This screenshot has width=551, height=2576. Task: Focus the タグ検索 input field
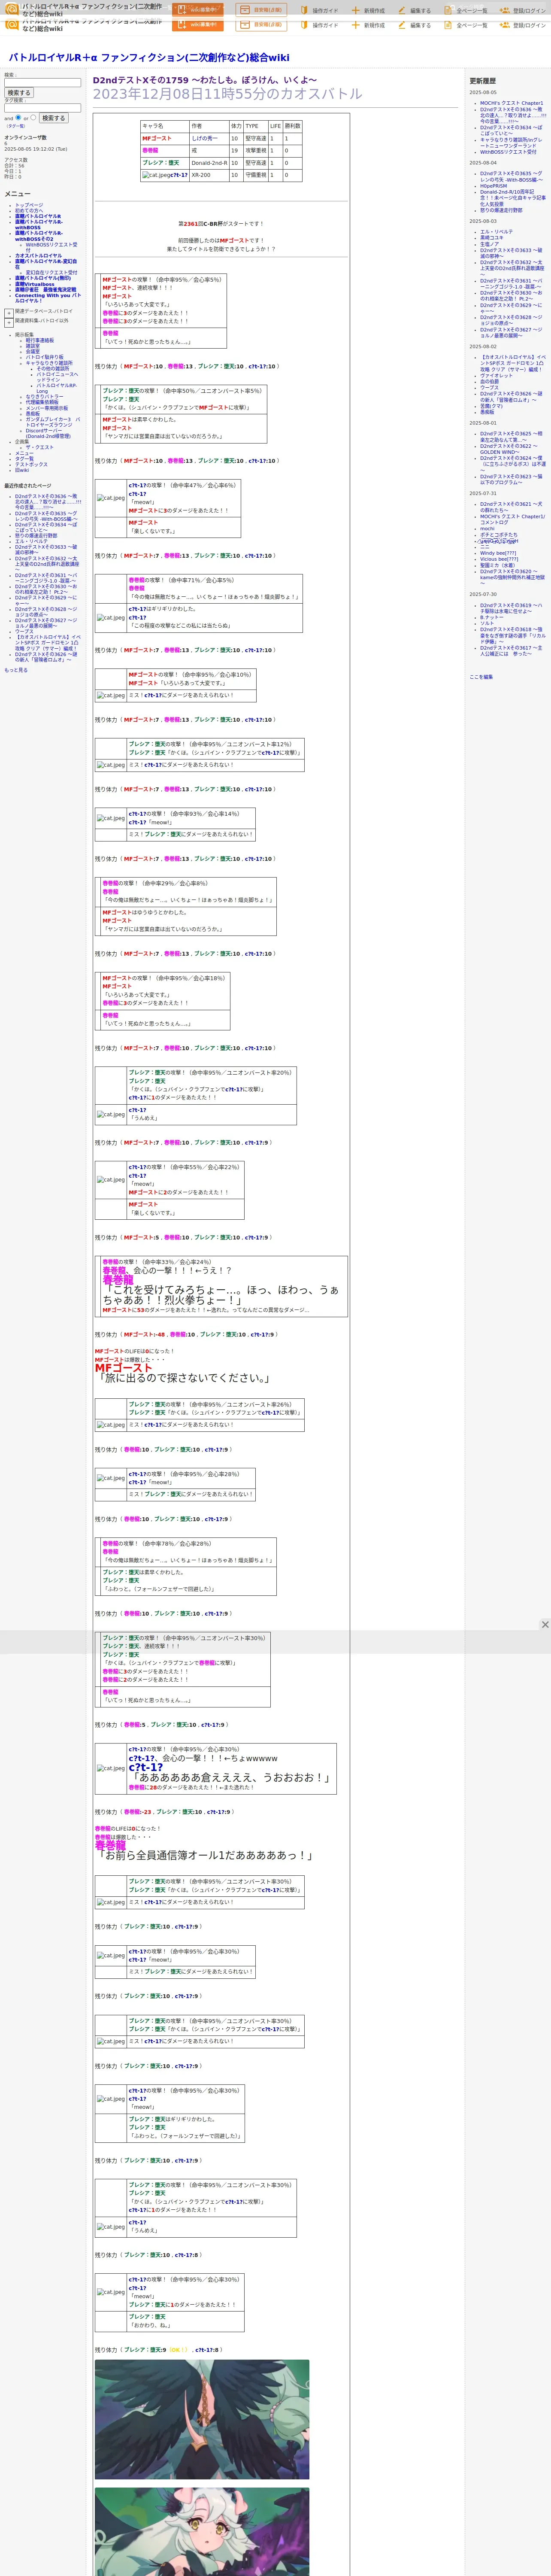[x=42, y=108]
